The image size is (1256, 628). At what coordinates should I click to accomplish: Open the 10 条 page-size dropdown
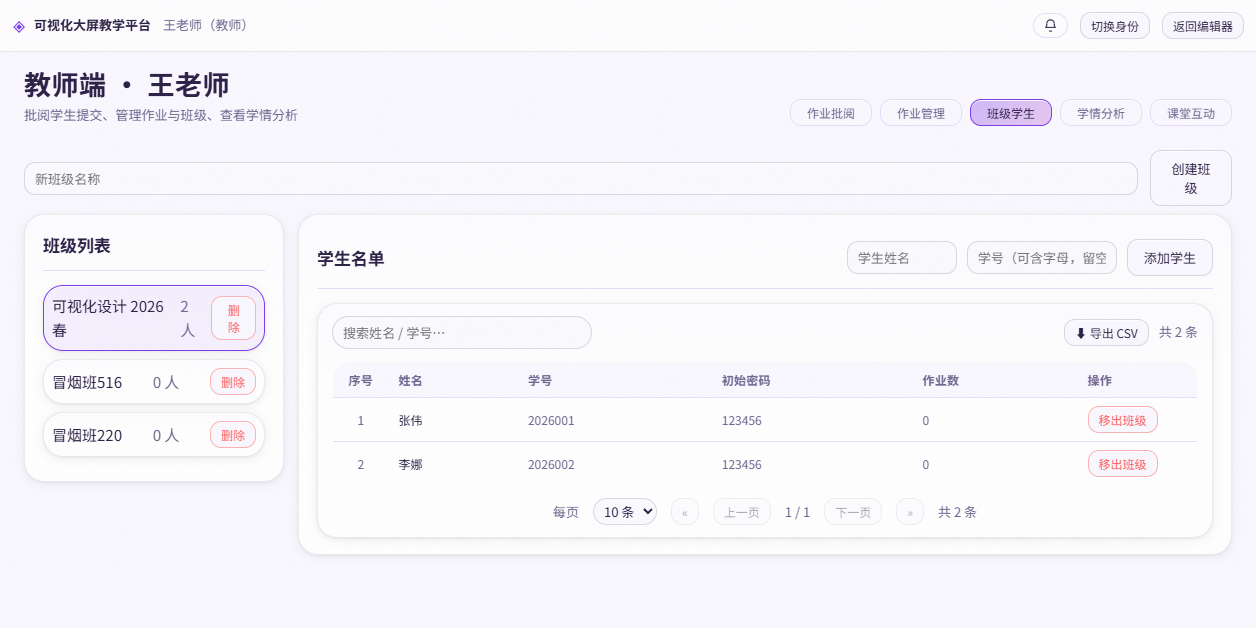pos(625,512)
